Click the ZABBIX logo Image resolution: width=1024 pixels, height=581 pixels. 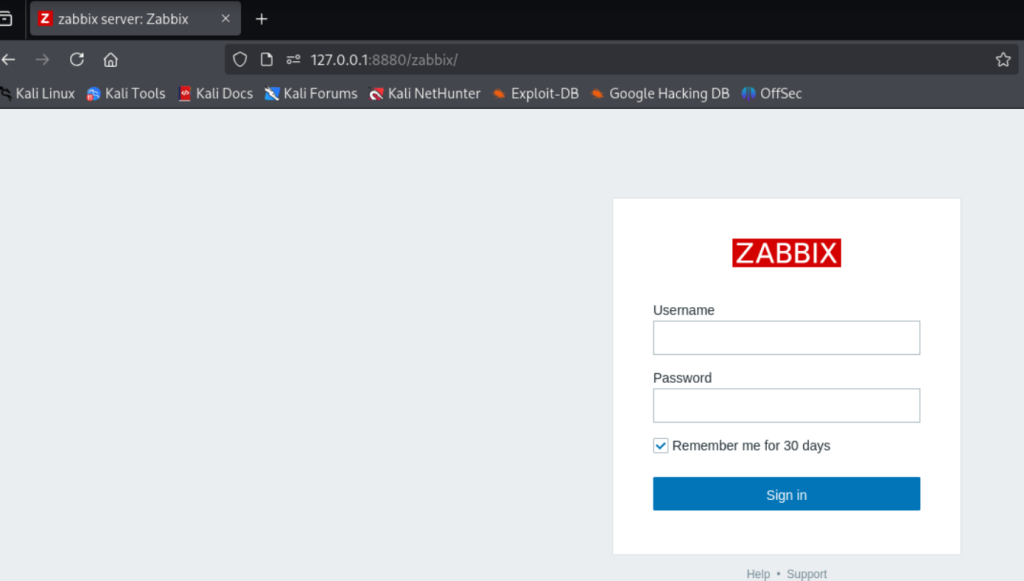tap(786, 253)
